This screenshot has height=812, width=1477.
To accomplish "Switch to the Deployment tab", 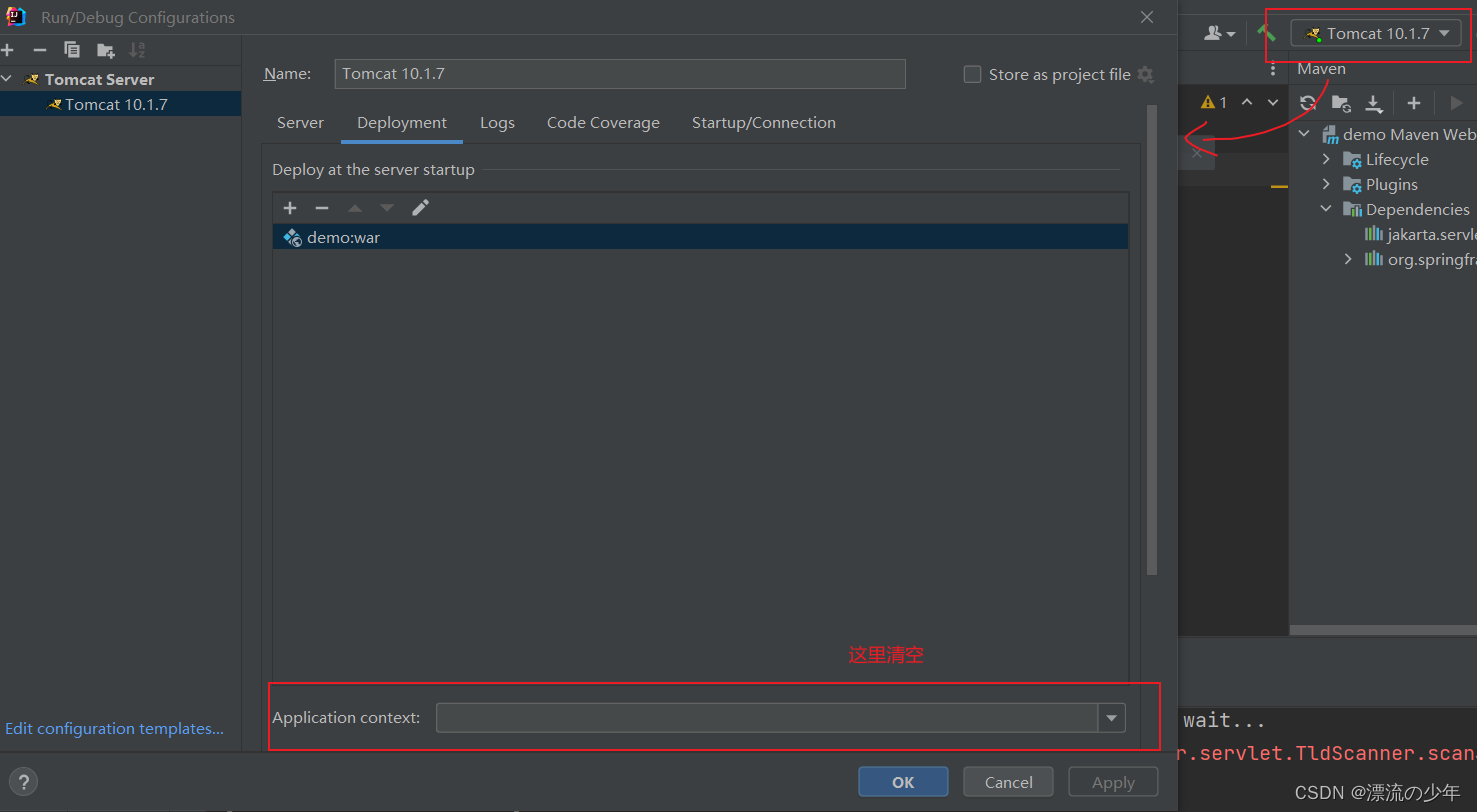I will click(x=402, y=123).
